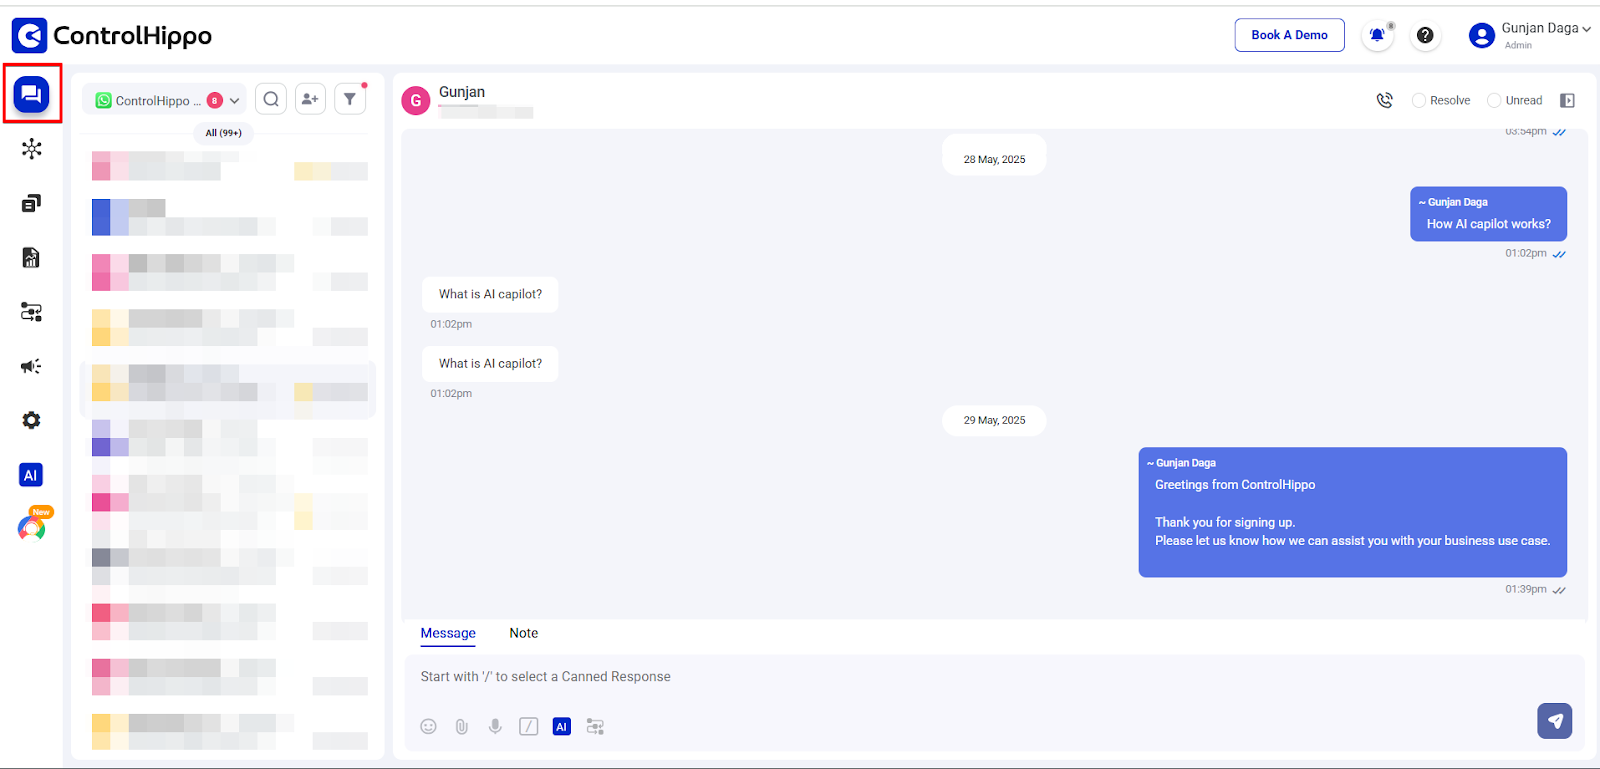
Task: Click the "Greetings from ControlHippo" message bubble
Action: pyautogui.click(x=1353, y=512)
